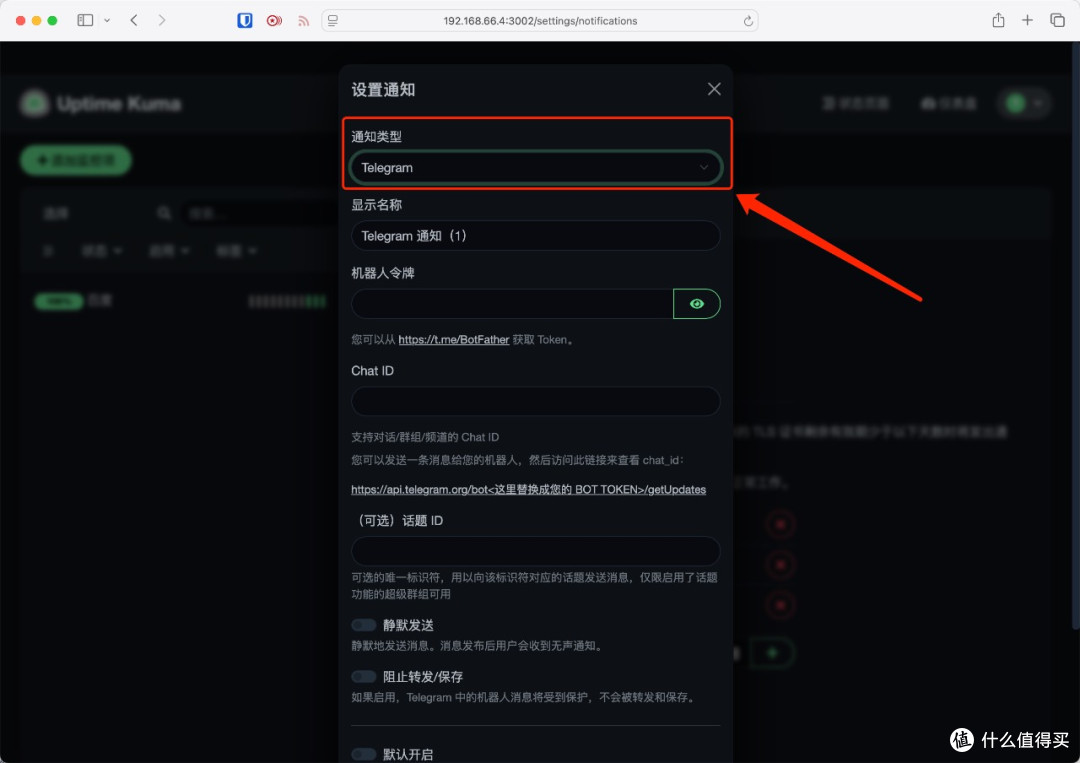This screenshot has height=763, width=1080.
Task: Open sidebar options chevron menu
Action: click(107, 21)
